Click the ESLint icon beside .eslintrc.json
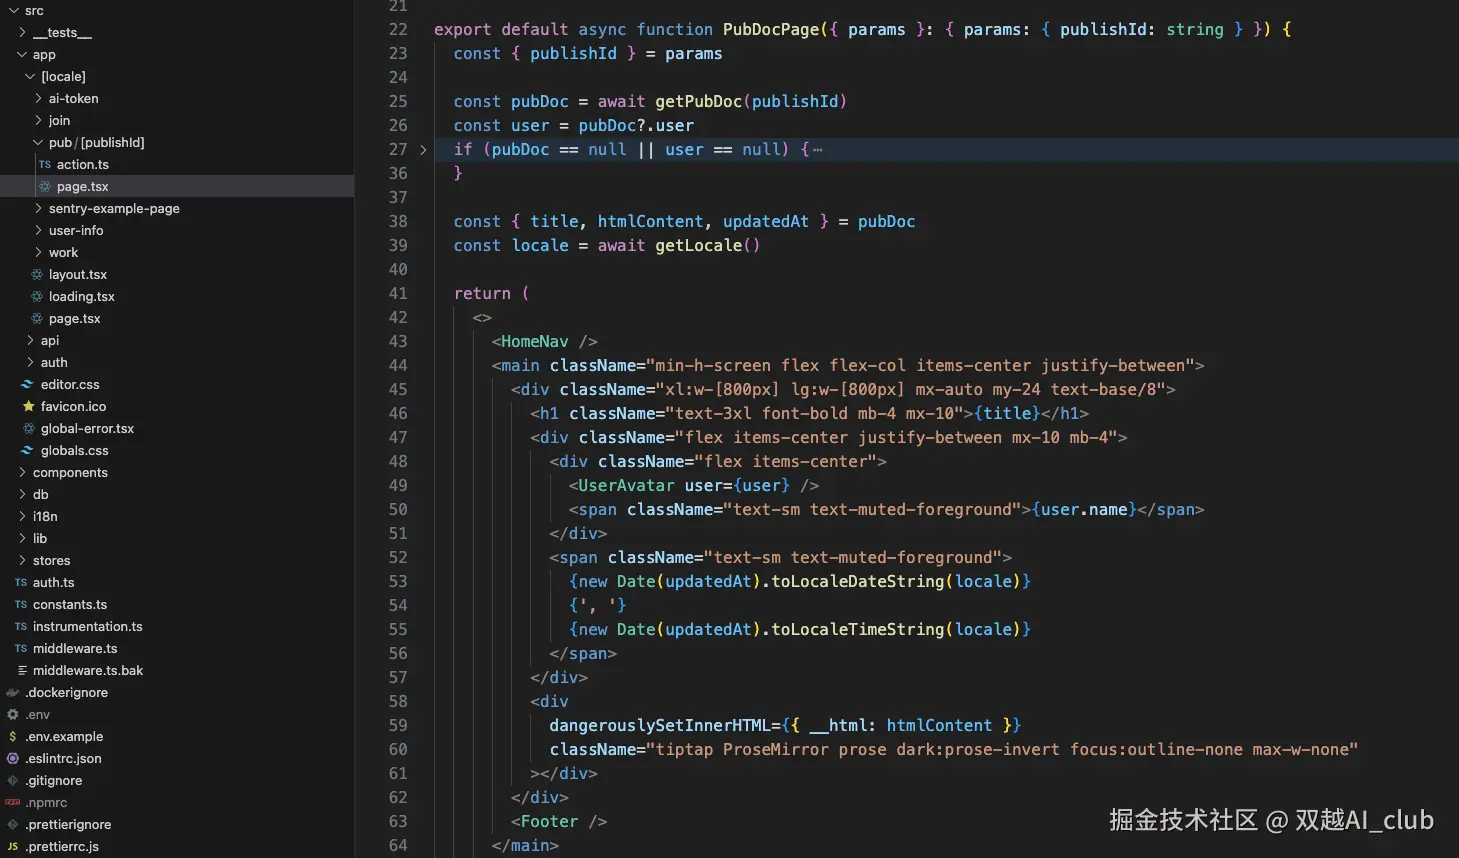Viewport: 1459px width, 858px height. click(x=13, y=759)
